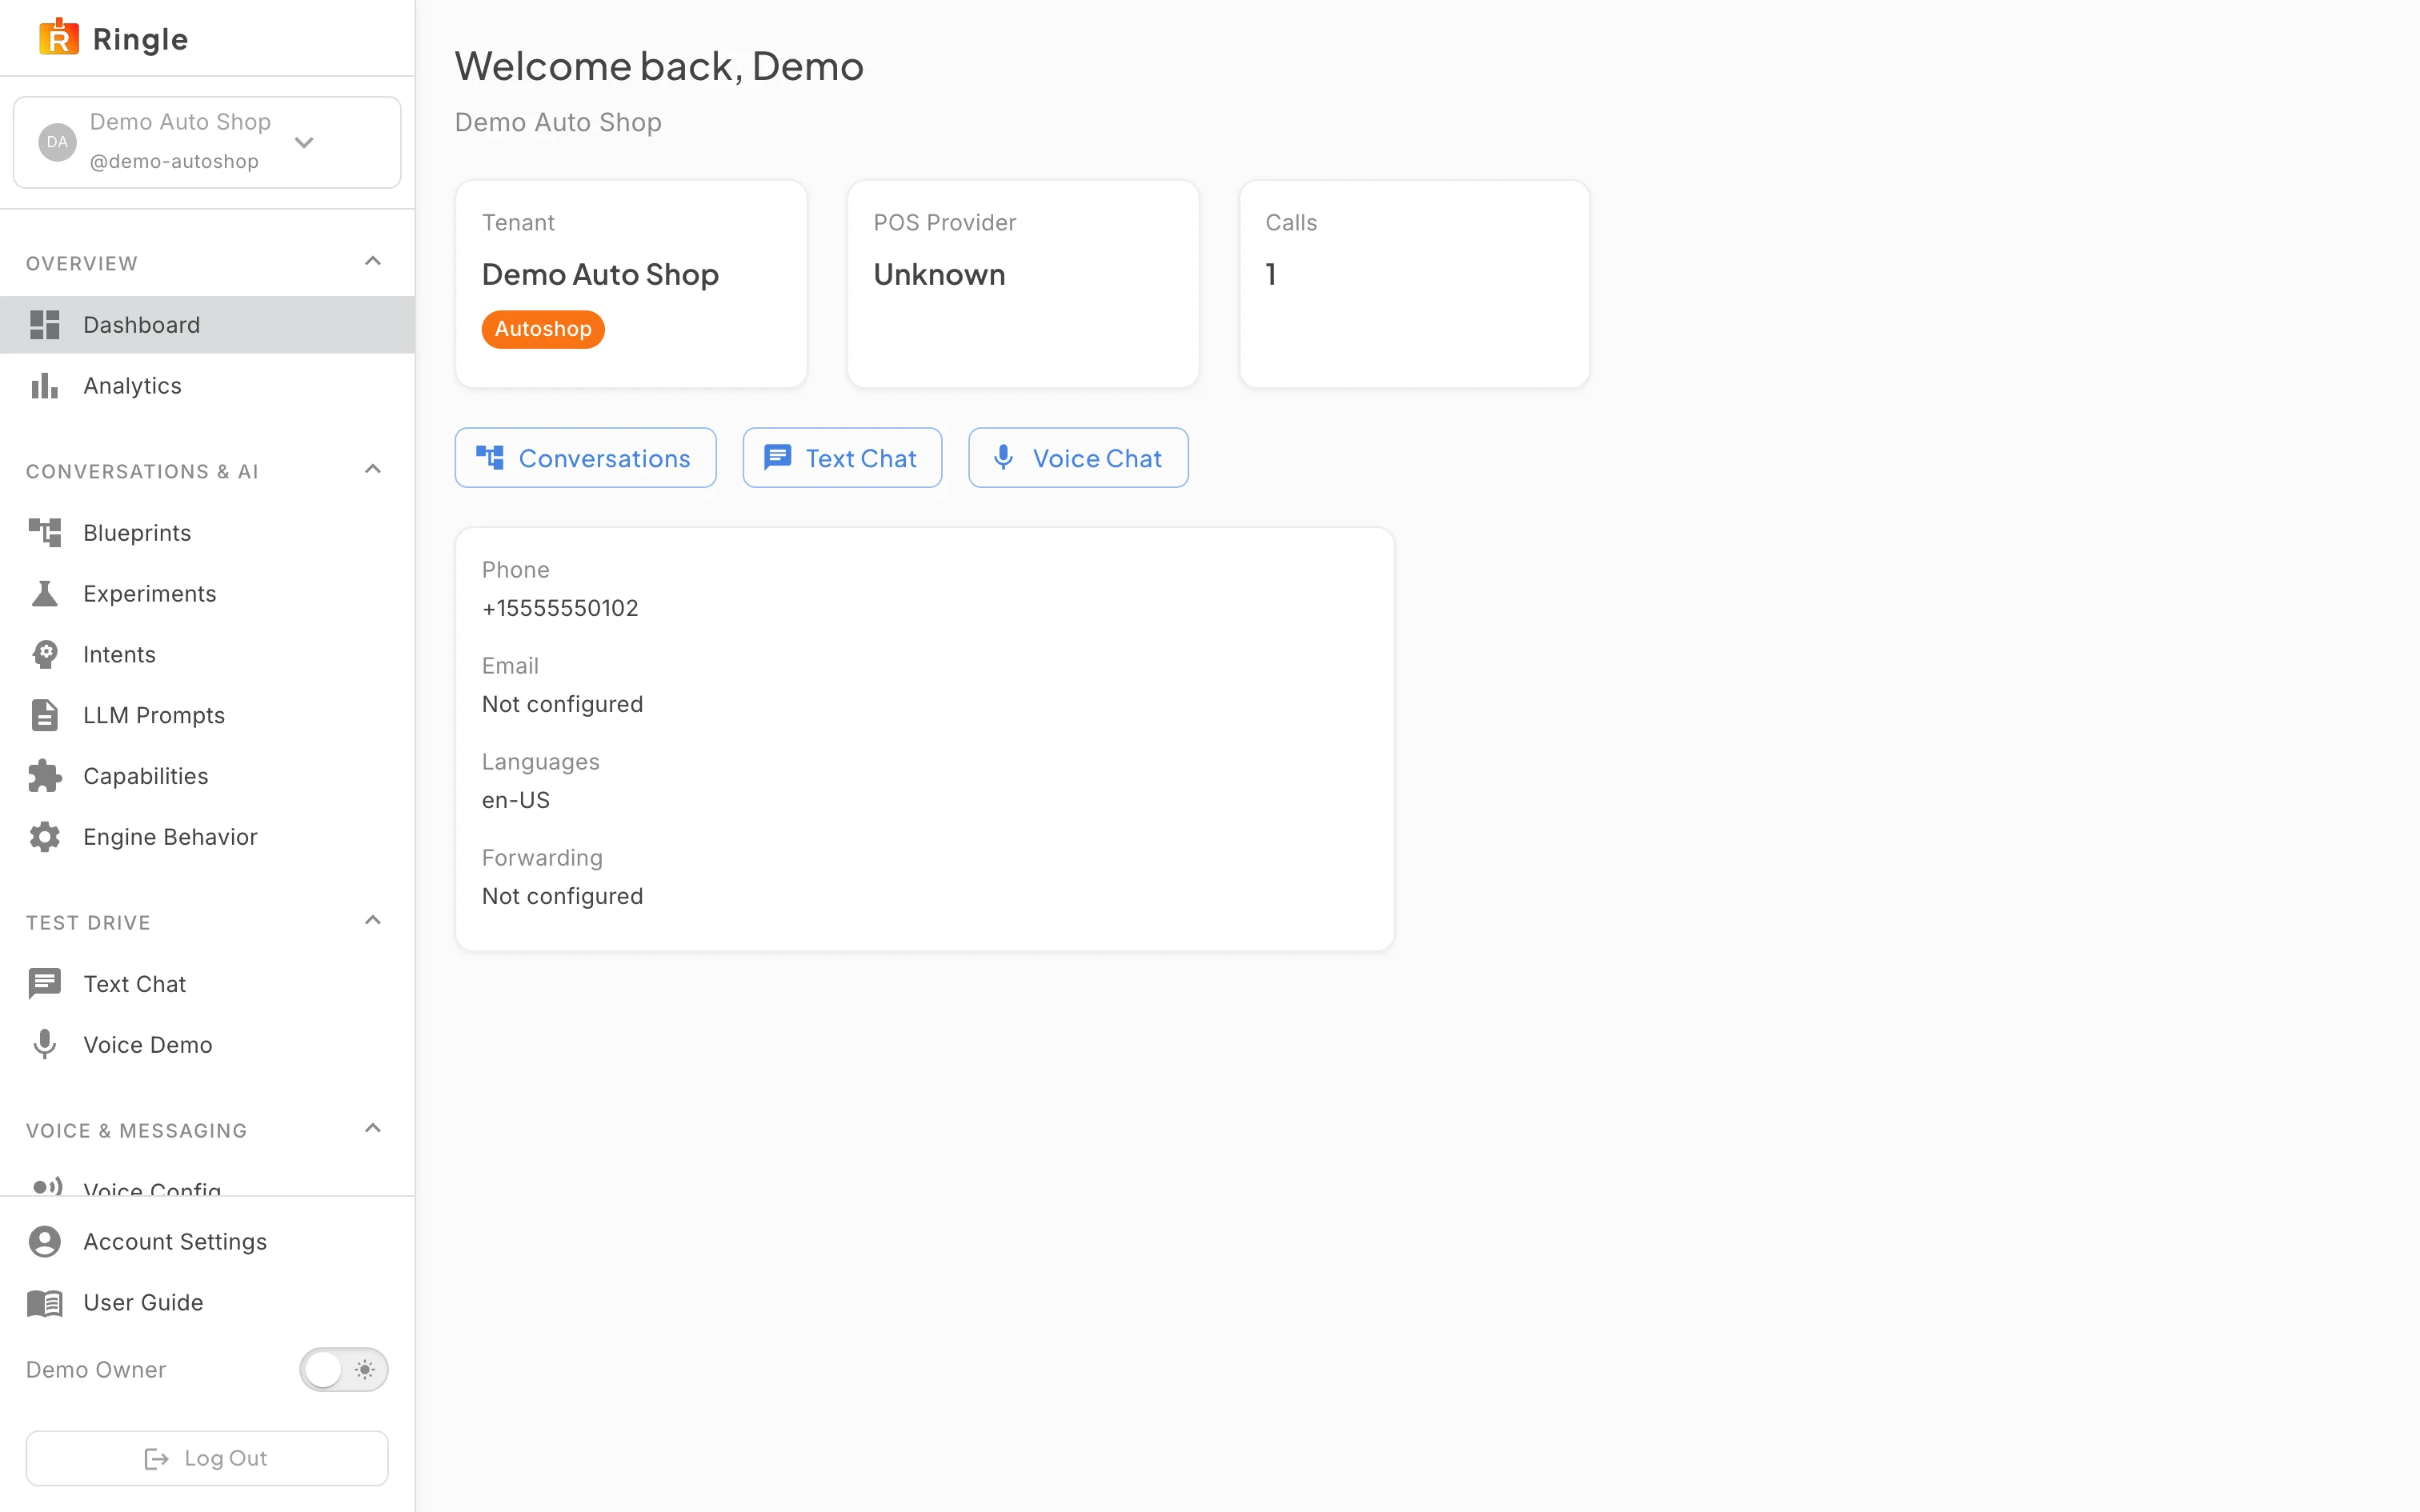2420x1512 pixels.
Task: Open the Demo Auto Shop tenant dropdown
Action: click(x=207, y=142)
